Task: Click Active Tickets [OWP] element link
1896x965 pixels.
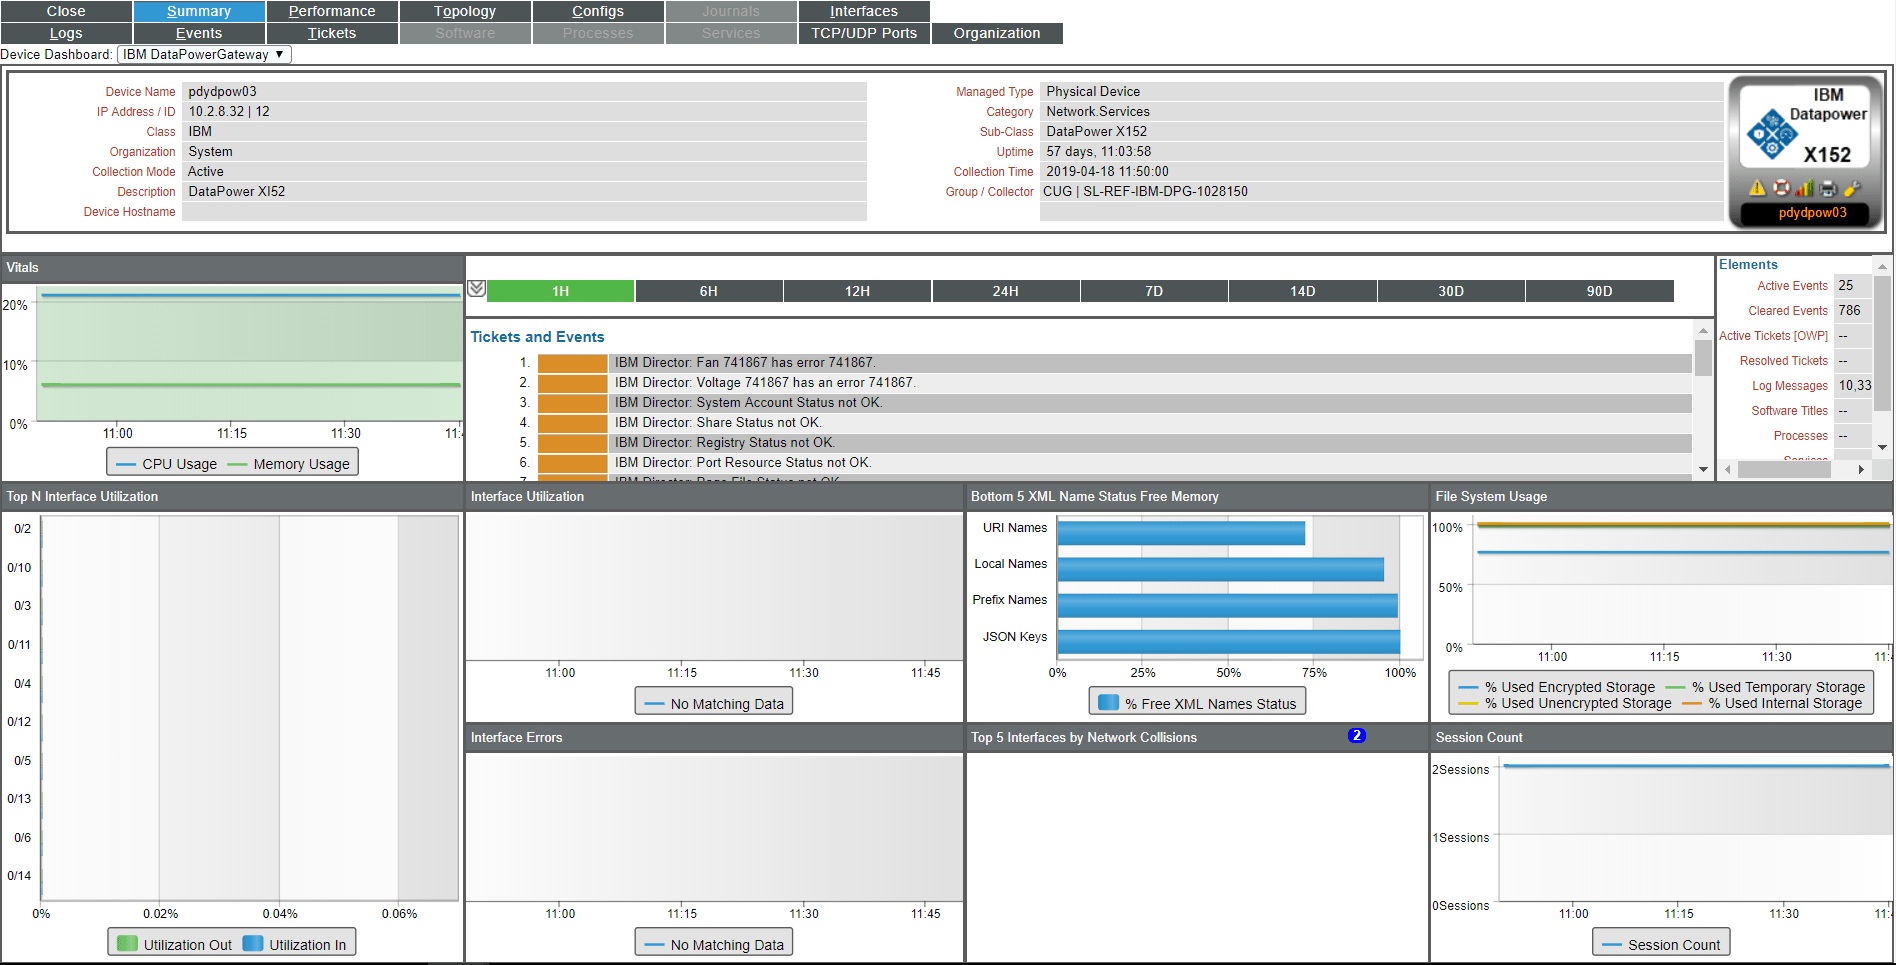Action: tap(1774, 336)
